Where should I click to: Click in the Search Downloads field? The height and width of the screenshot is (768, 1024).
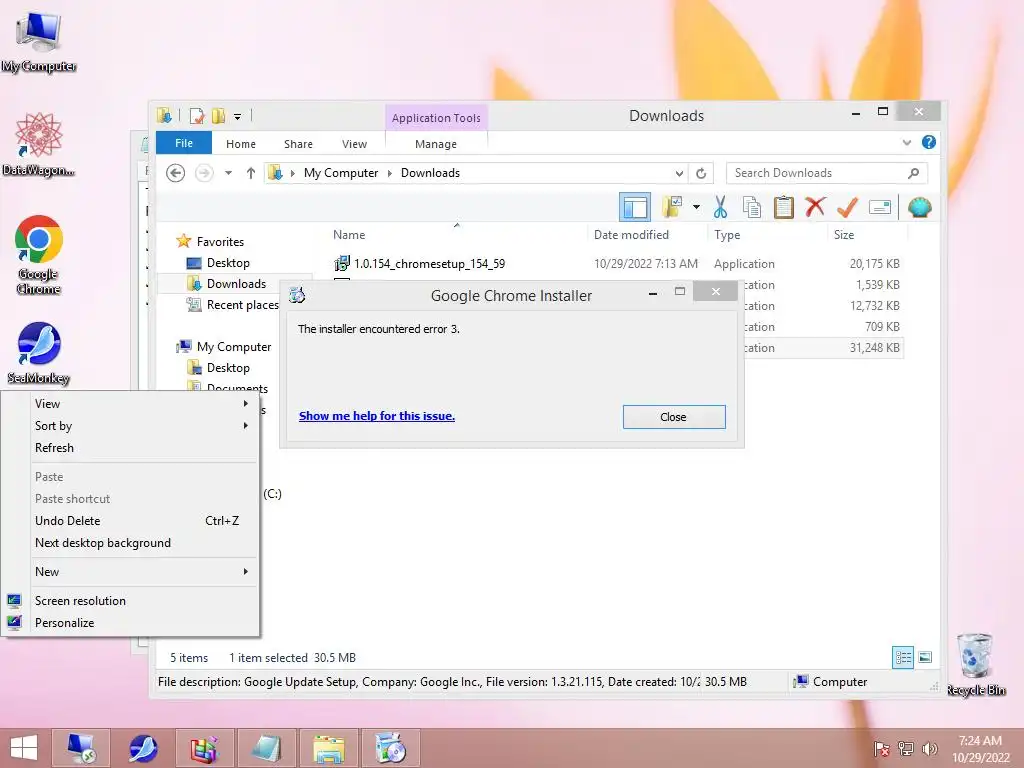[826, 173]
